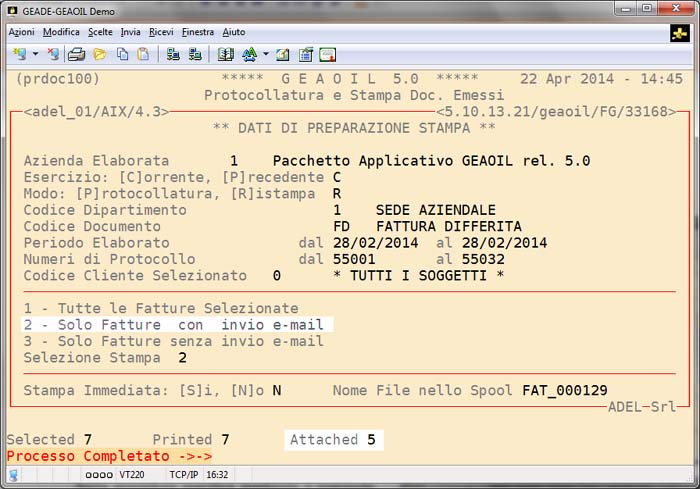The image size is (700, 489).
Task: Click the open folder toolbar icon
Action: point(99,54)
